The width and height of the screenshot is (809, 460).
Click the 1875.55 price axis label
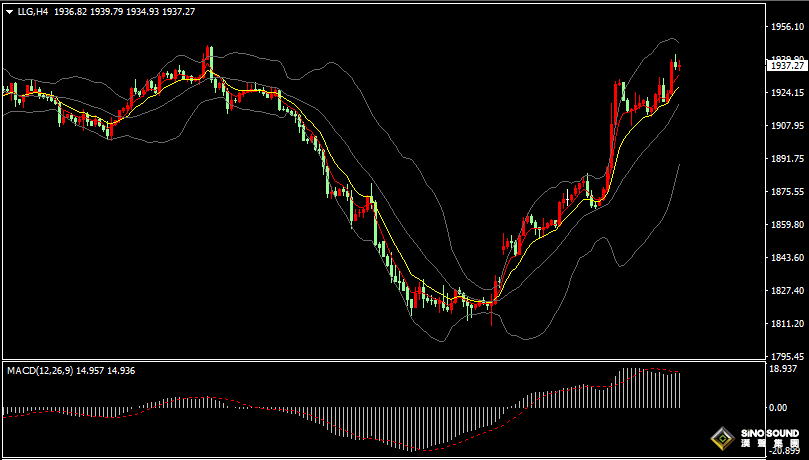point(788,192)
